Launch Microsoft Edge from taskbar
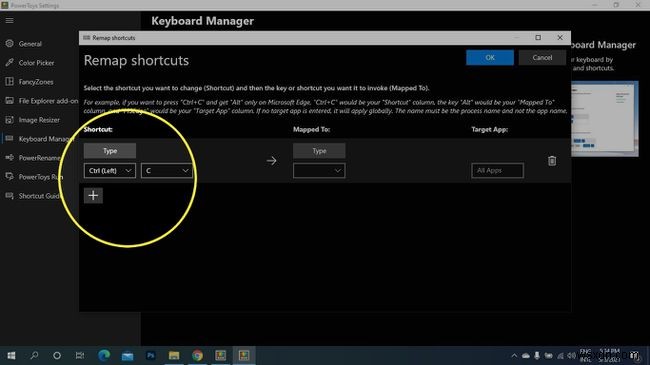Viewport: 650px width, 365px height. 104,355
